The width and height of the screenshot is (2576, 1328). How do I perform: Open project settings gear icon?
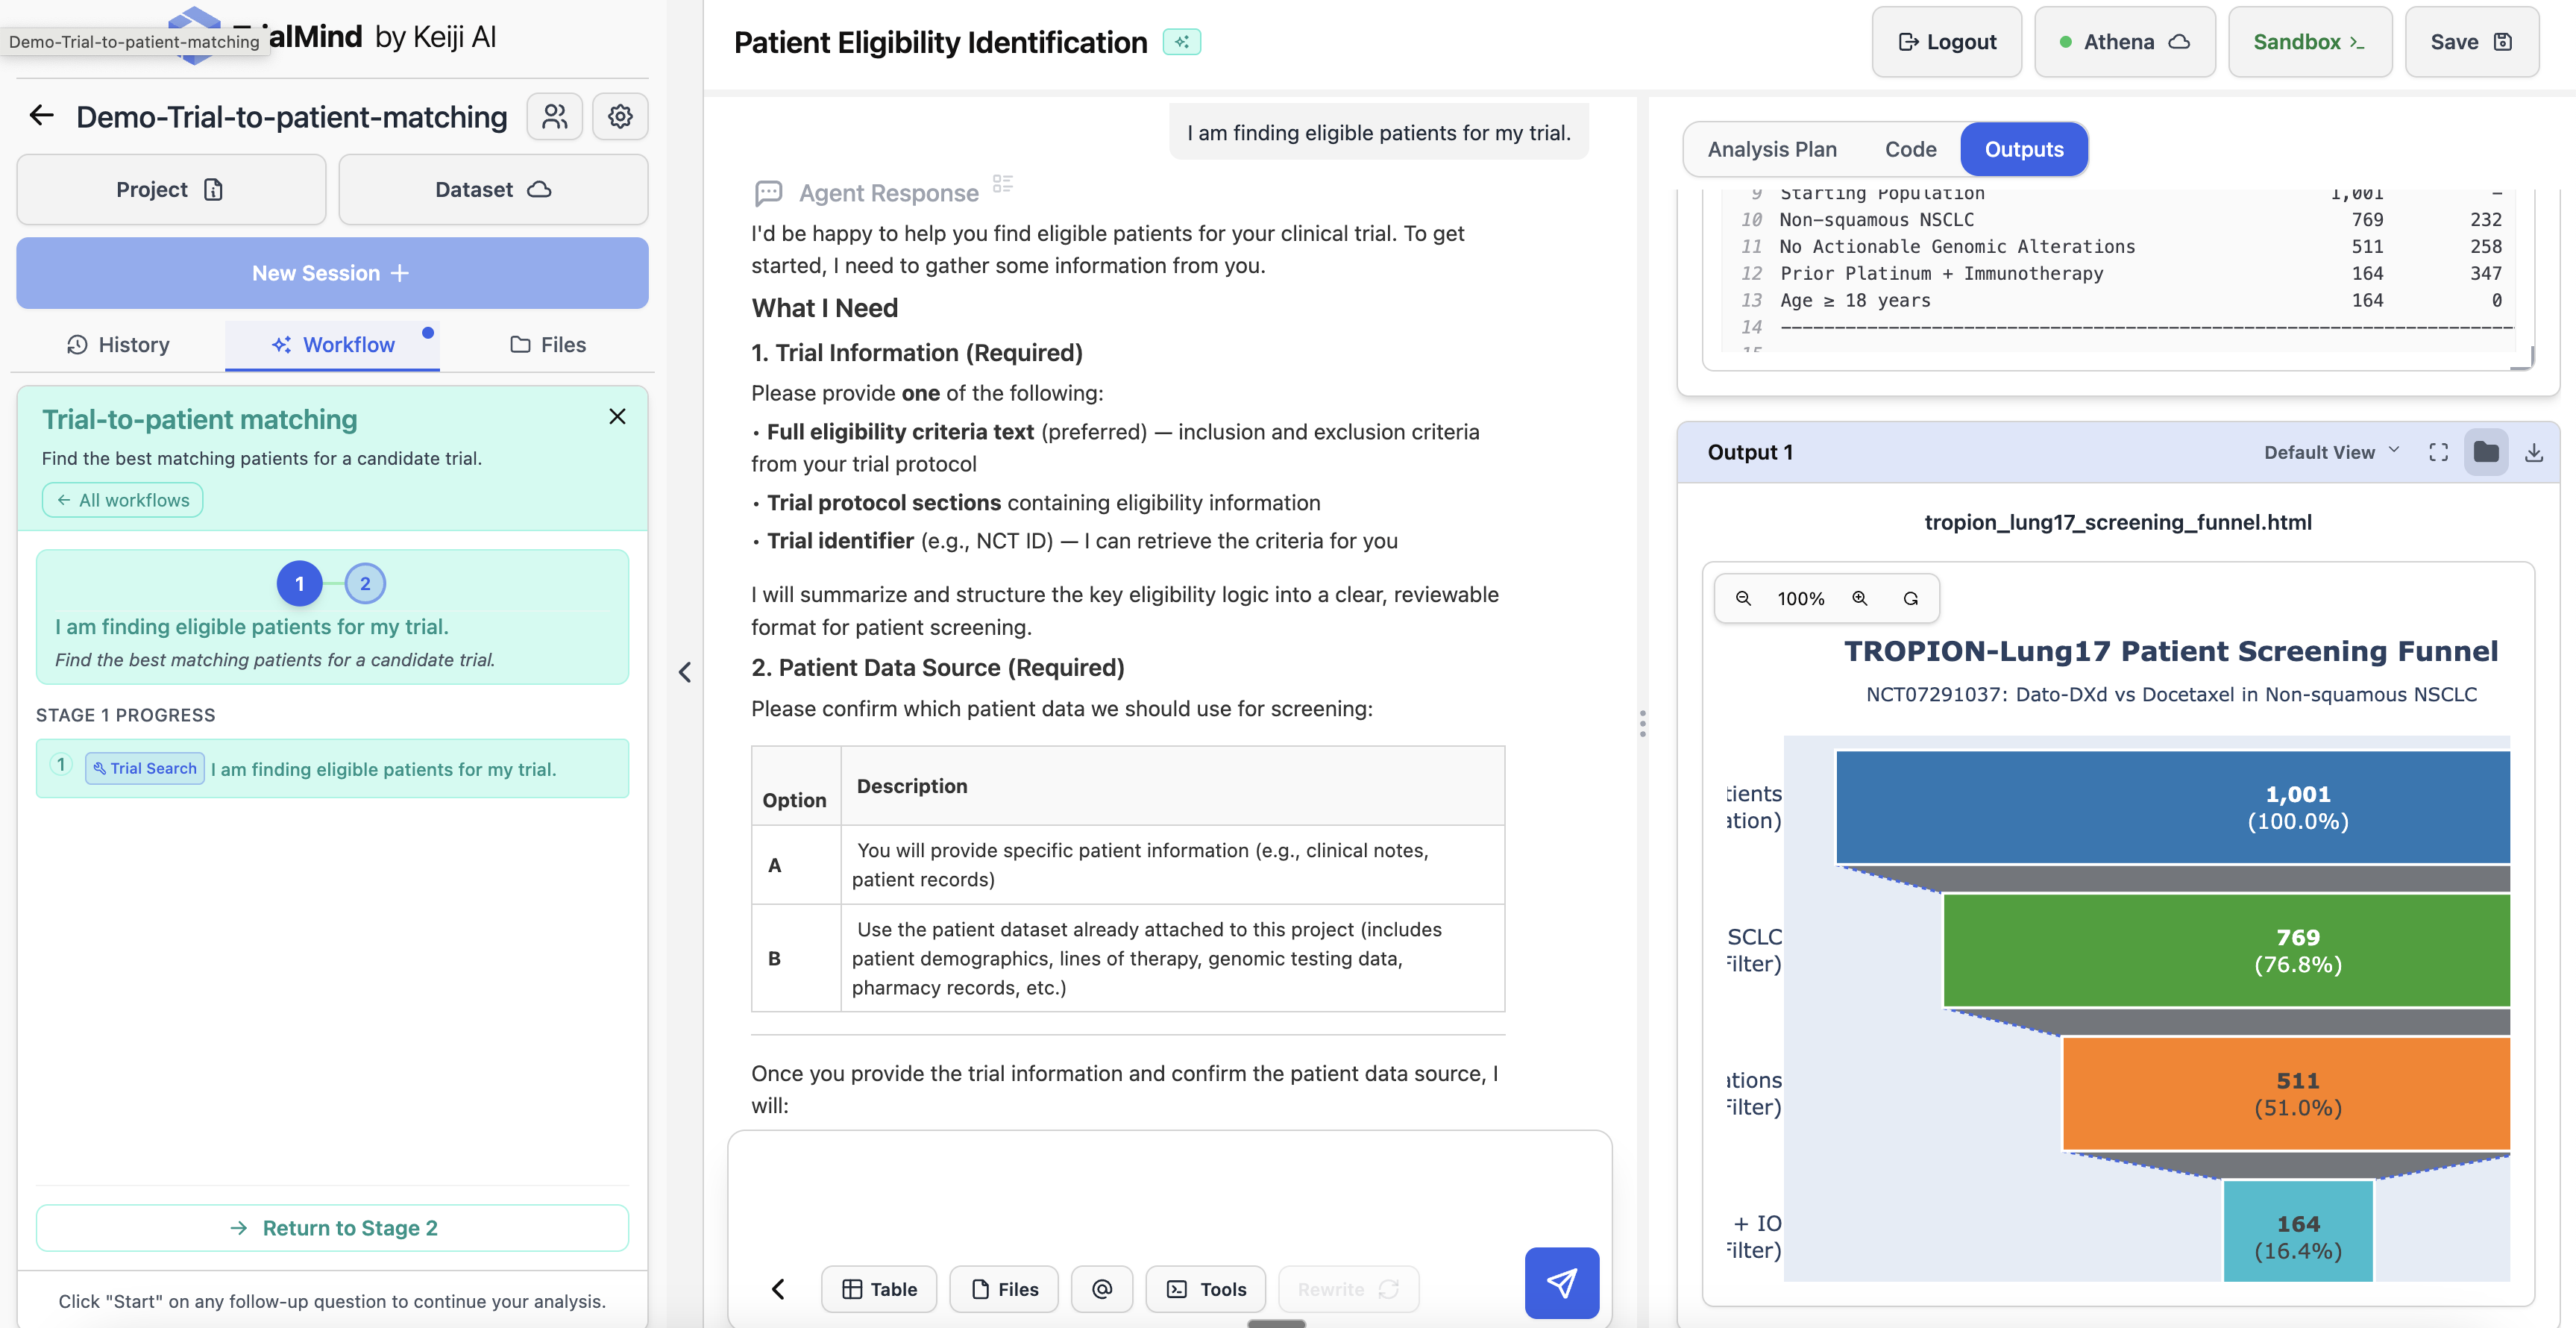tap(620, 117)
